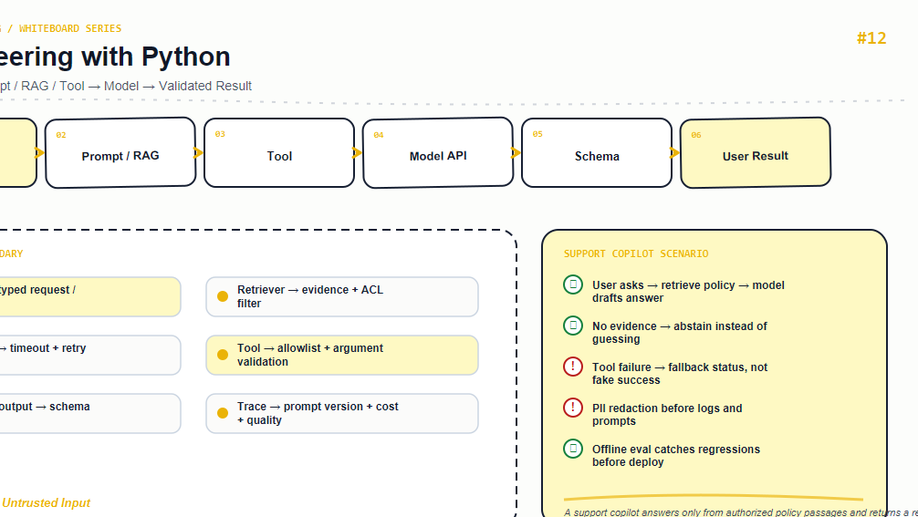Screen dimensions: 918x517
Task: Click text 'PII redaction before logs and prompts'
Action: coord(667,415)
